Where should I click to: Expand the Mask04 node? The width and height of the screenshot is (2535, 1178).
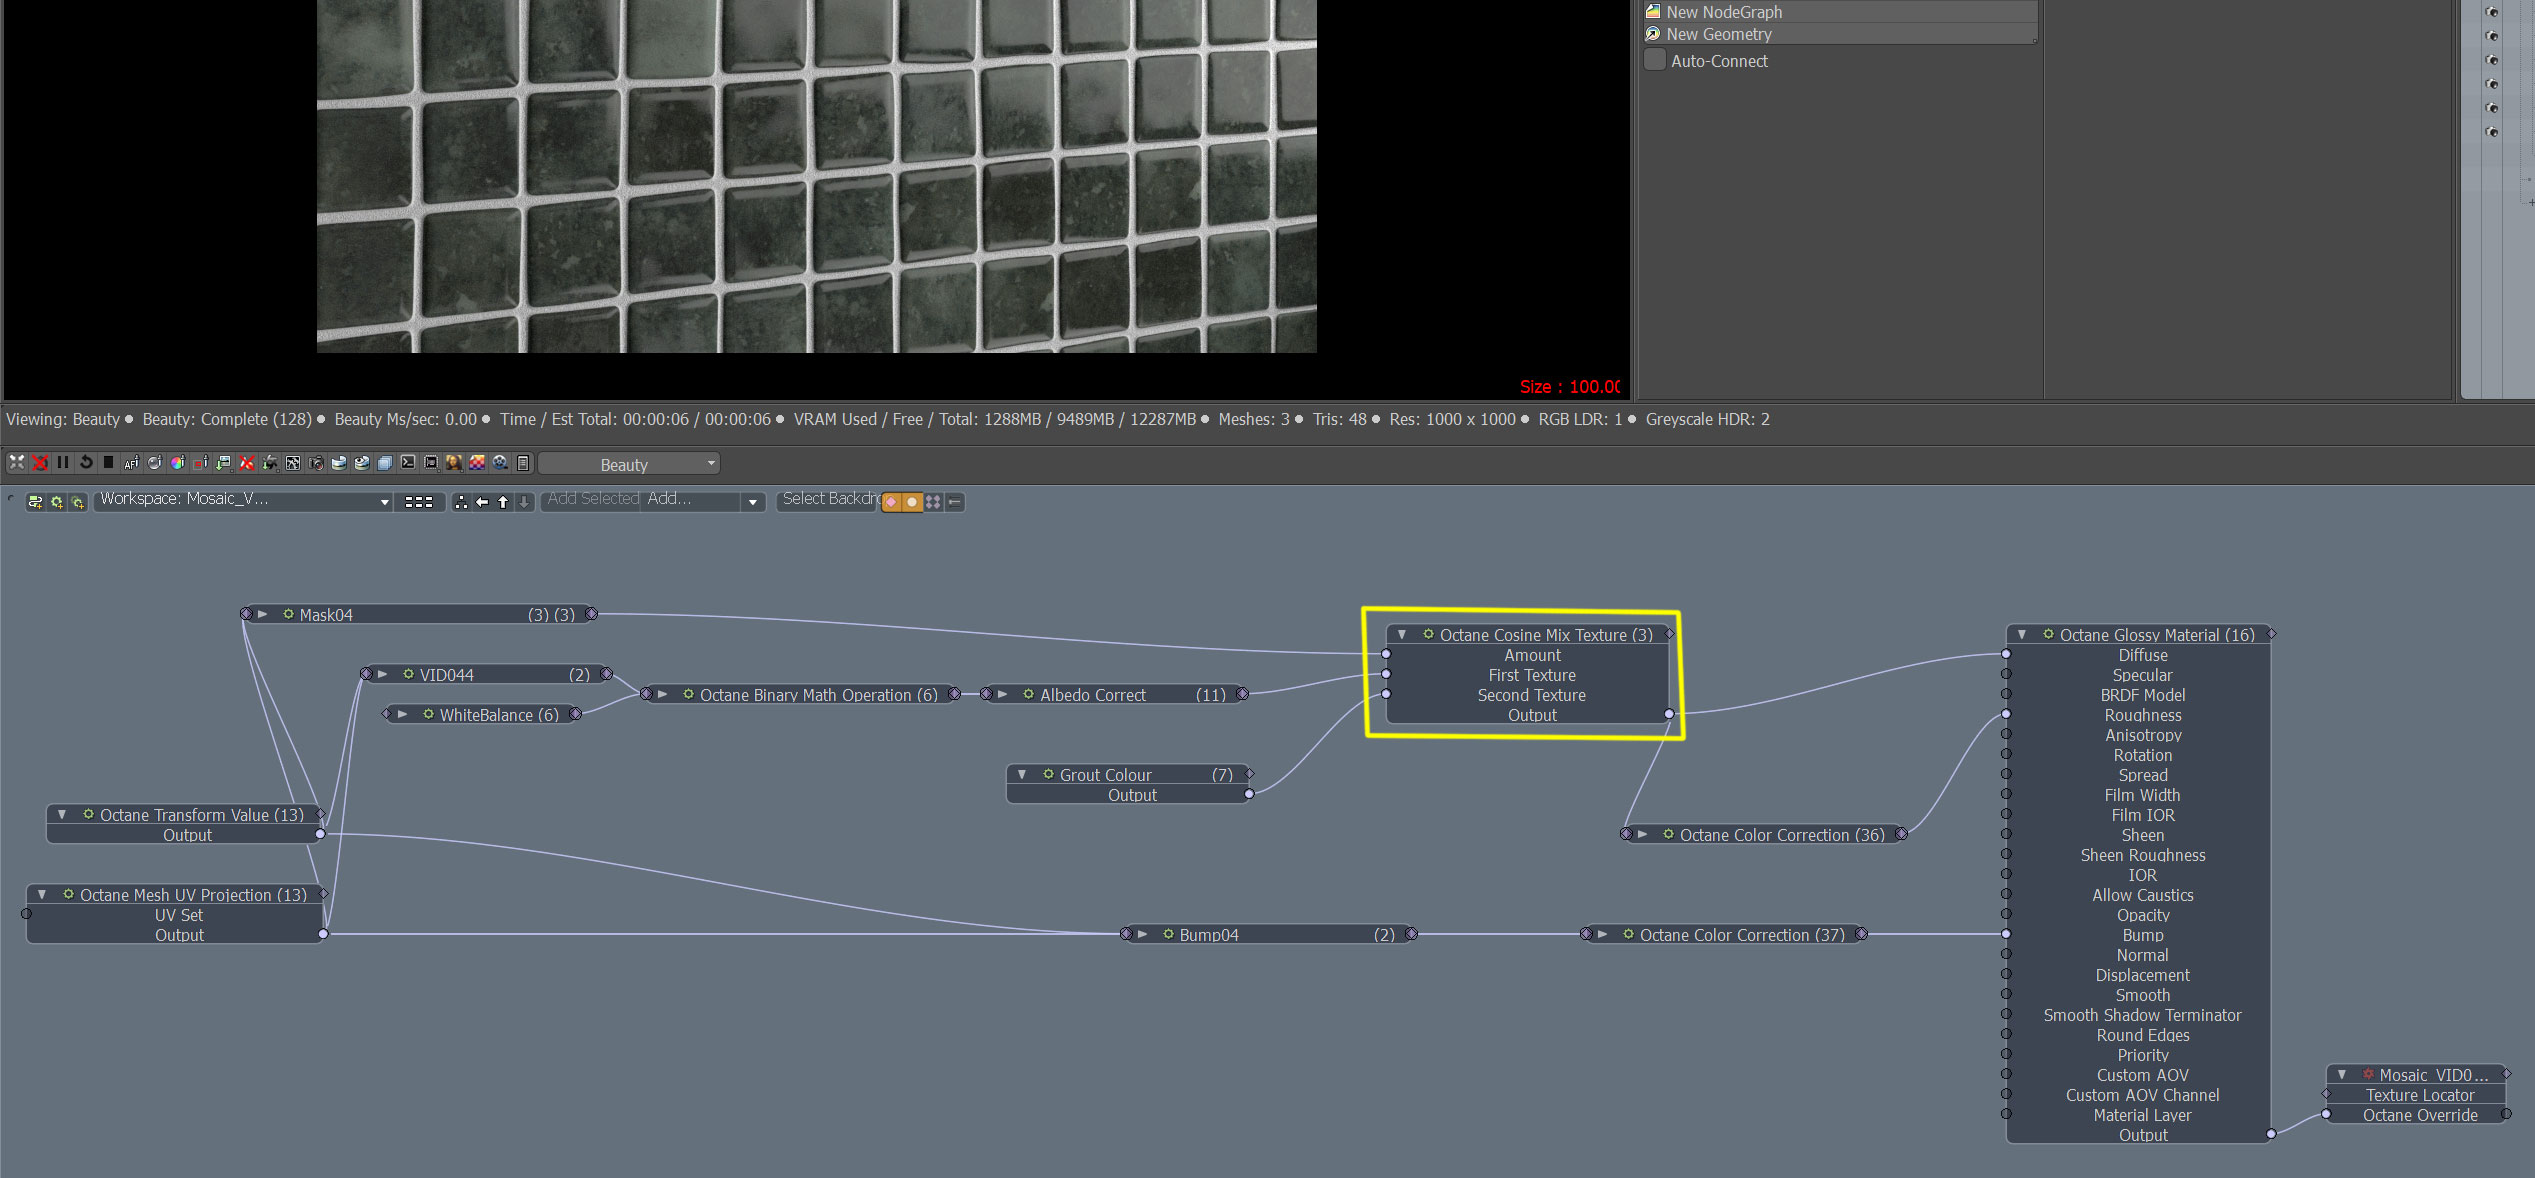tap(262, 614)
